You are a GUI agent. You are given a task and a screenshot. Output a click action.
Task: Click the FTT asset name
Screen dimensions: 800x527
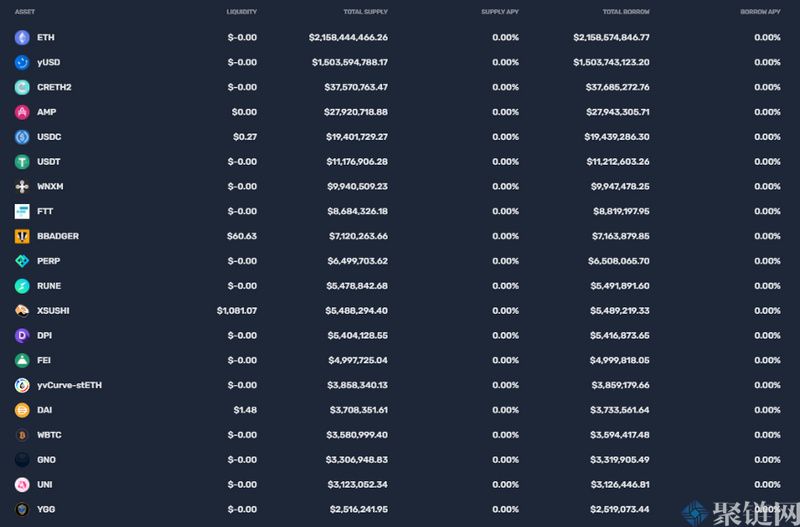pyautogui.click(x=45, y=211)
